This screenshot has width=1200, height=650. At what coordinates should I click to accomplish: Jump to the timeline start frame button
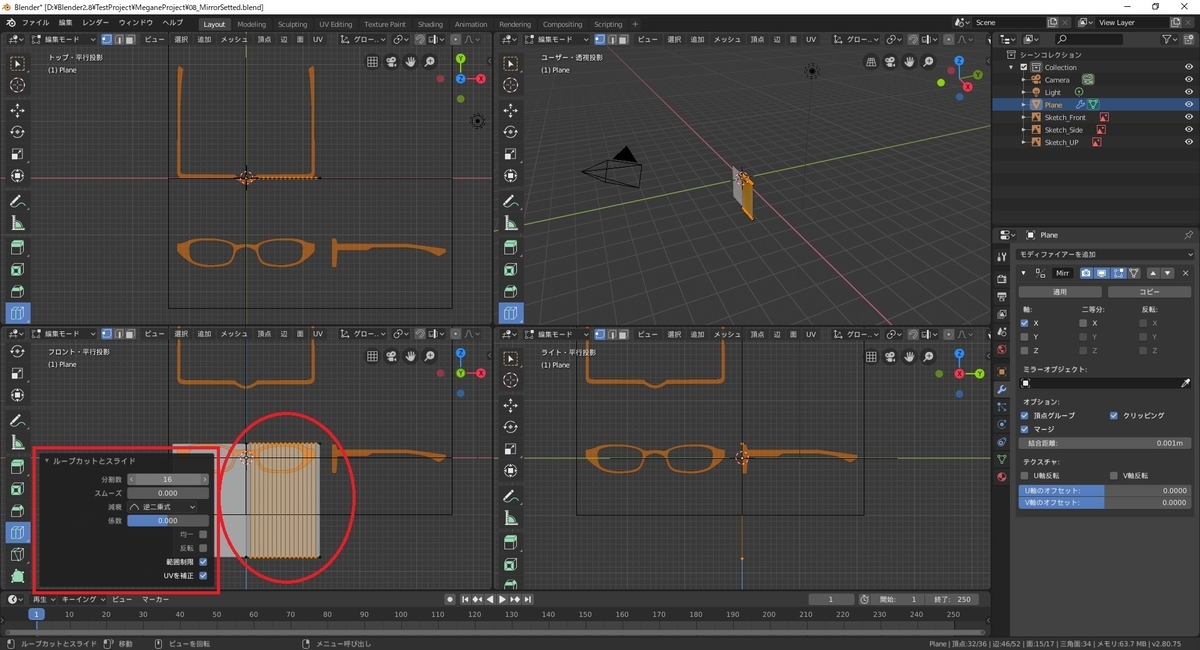tap(465, 599)
